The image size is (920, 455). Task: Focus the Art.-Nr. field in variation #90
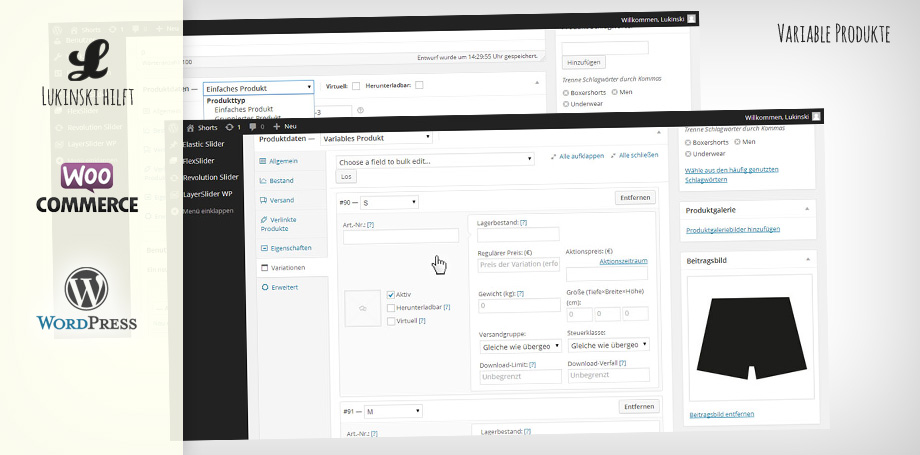(x=401, y=236)
